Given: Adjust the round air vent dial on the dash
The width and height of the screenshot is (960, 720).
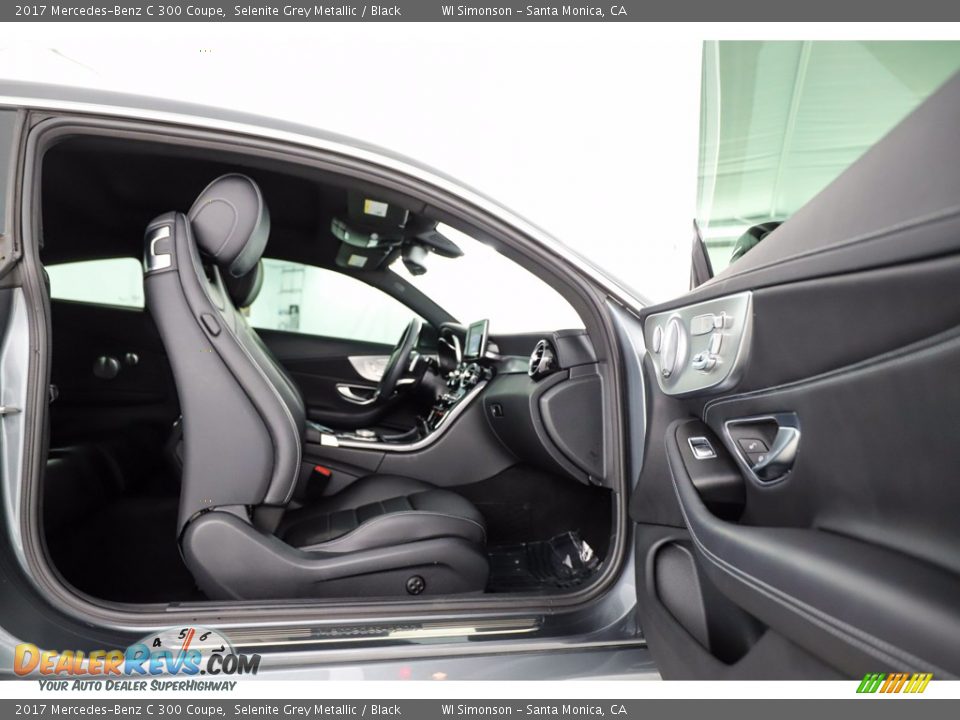Looking at the screenshot, I should pyautogui.click(x=540, y=358).
